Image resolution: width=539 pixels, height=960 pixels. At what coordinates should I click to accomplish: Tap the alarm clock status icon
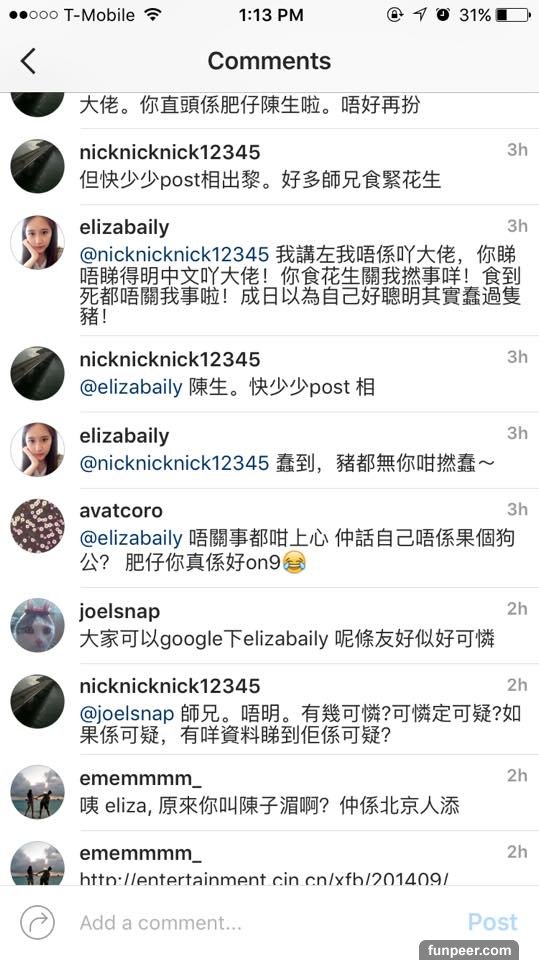tap(443, 15)
